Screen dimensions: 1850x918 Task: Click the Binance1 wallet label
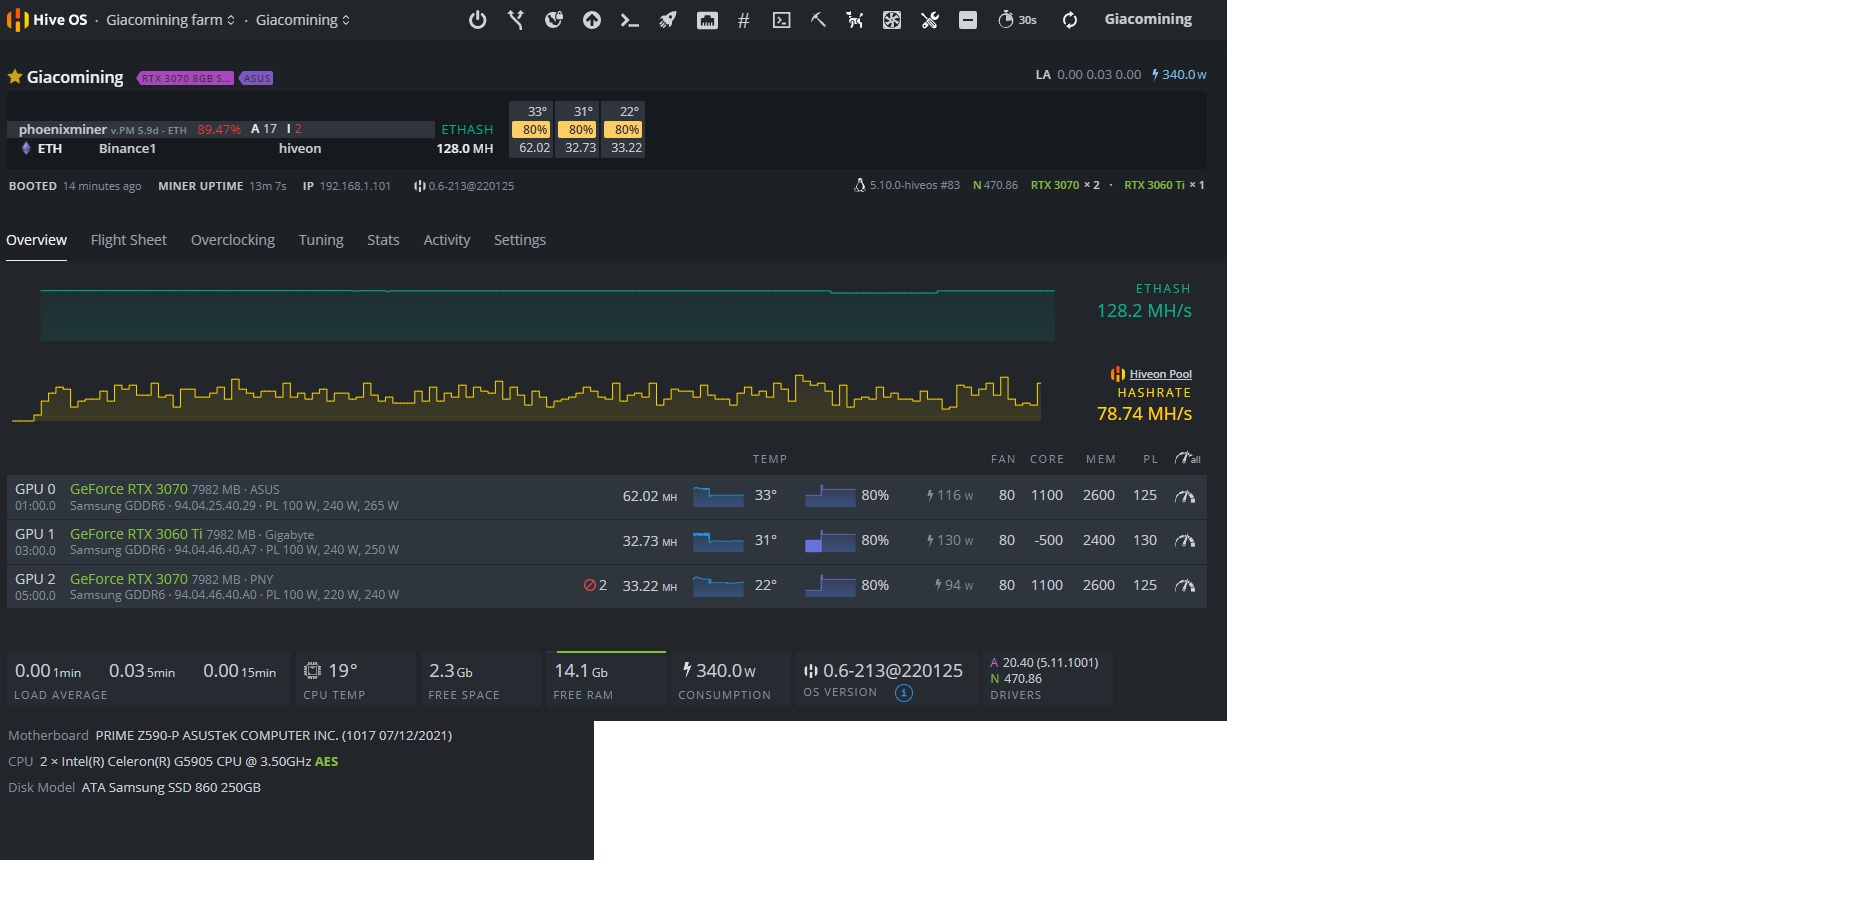pos(127,148)
